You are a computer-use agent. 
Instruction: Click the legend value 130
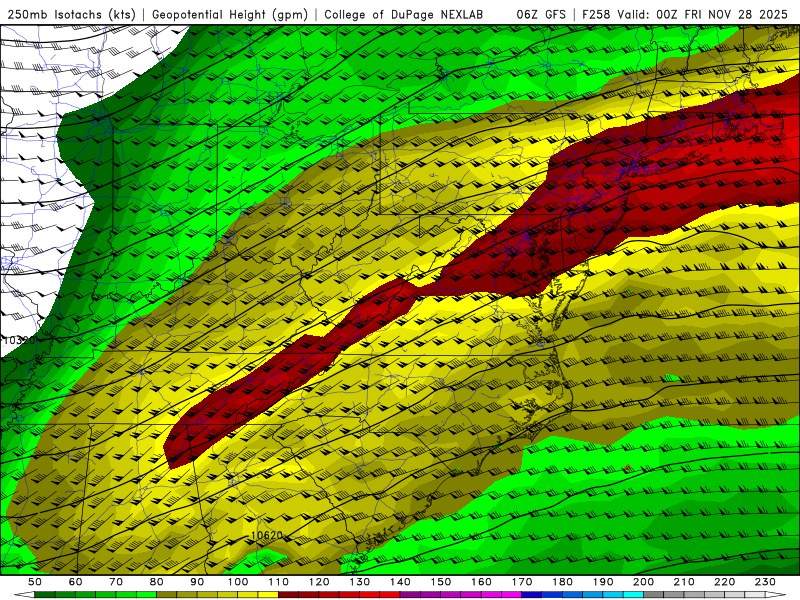[x=359, y=582]
